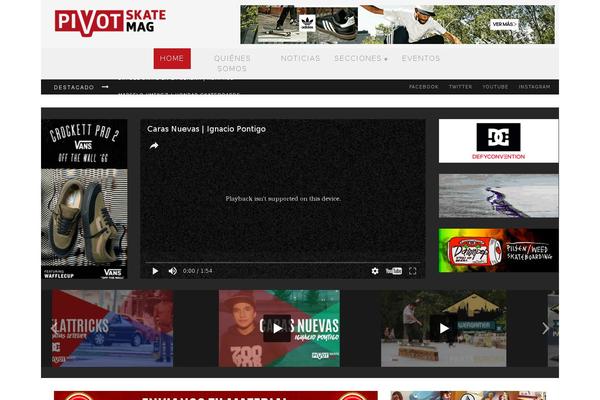Enter fullscreen with the fullscreen icon
Image resolution: width=600 pixels, height=400 pixels.
[412, 271]
